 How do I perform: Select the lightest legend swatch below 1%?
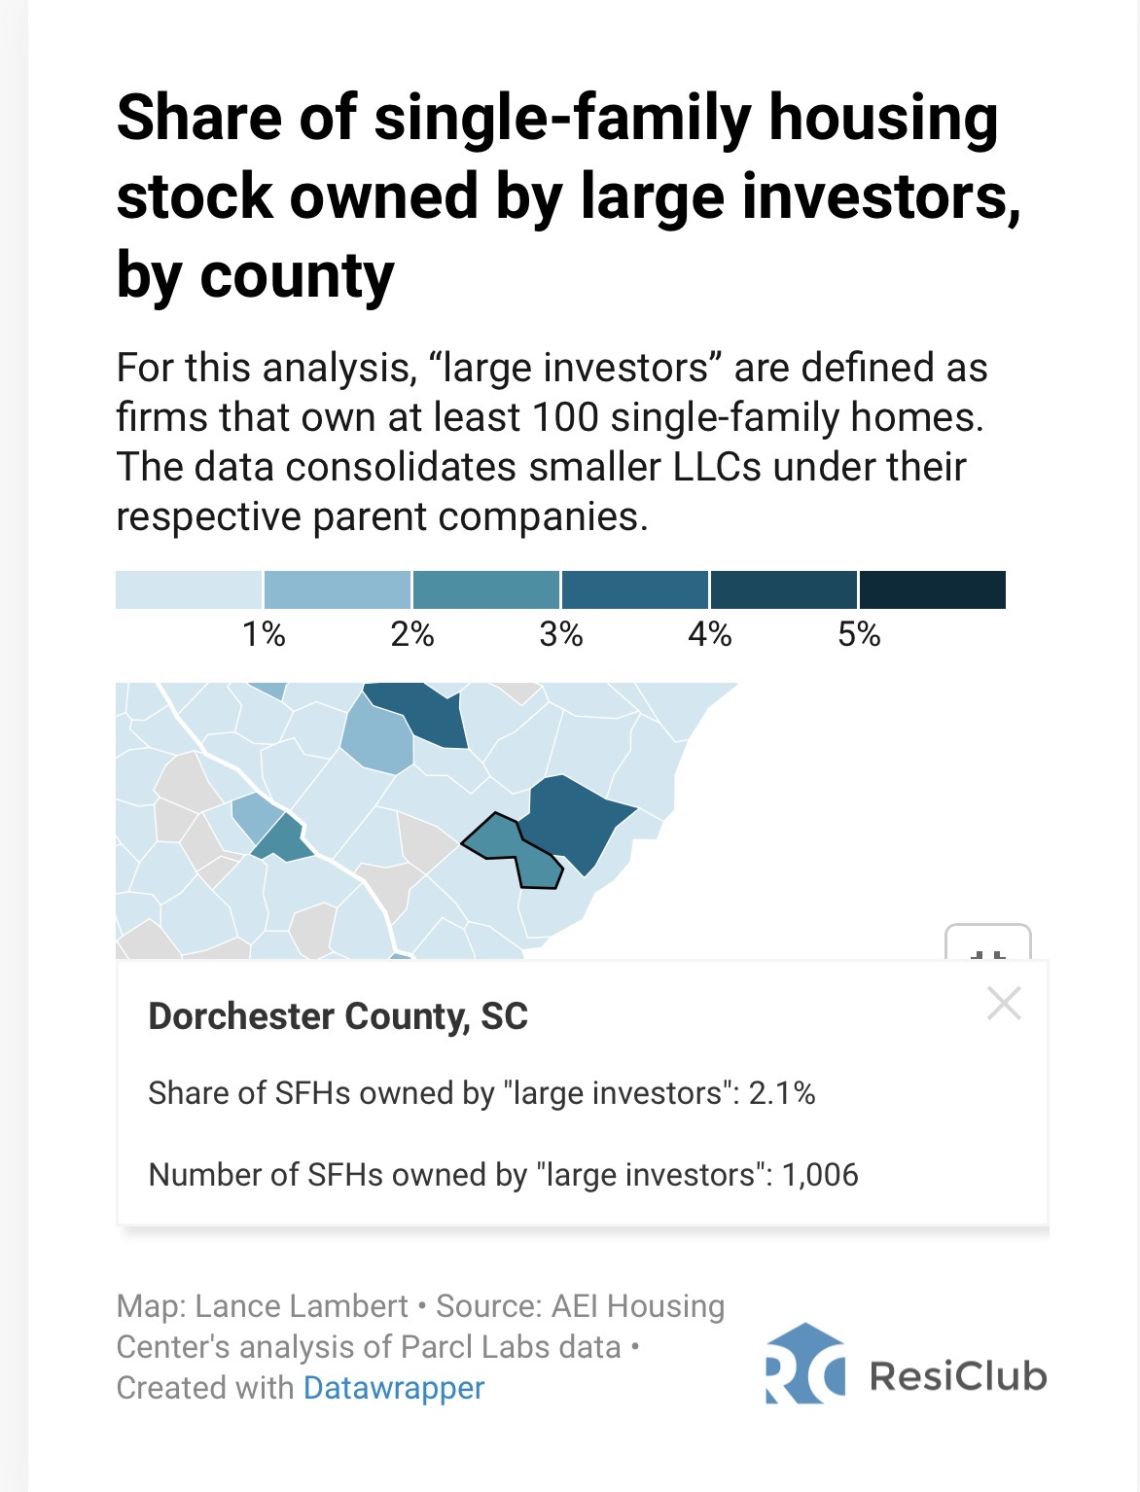pyautogui.click(x=189, y=590)
